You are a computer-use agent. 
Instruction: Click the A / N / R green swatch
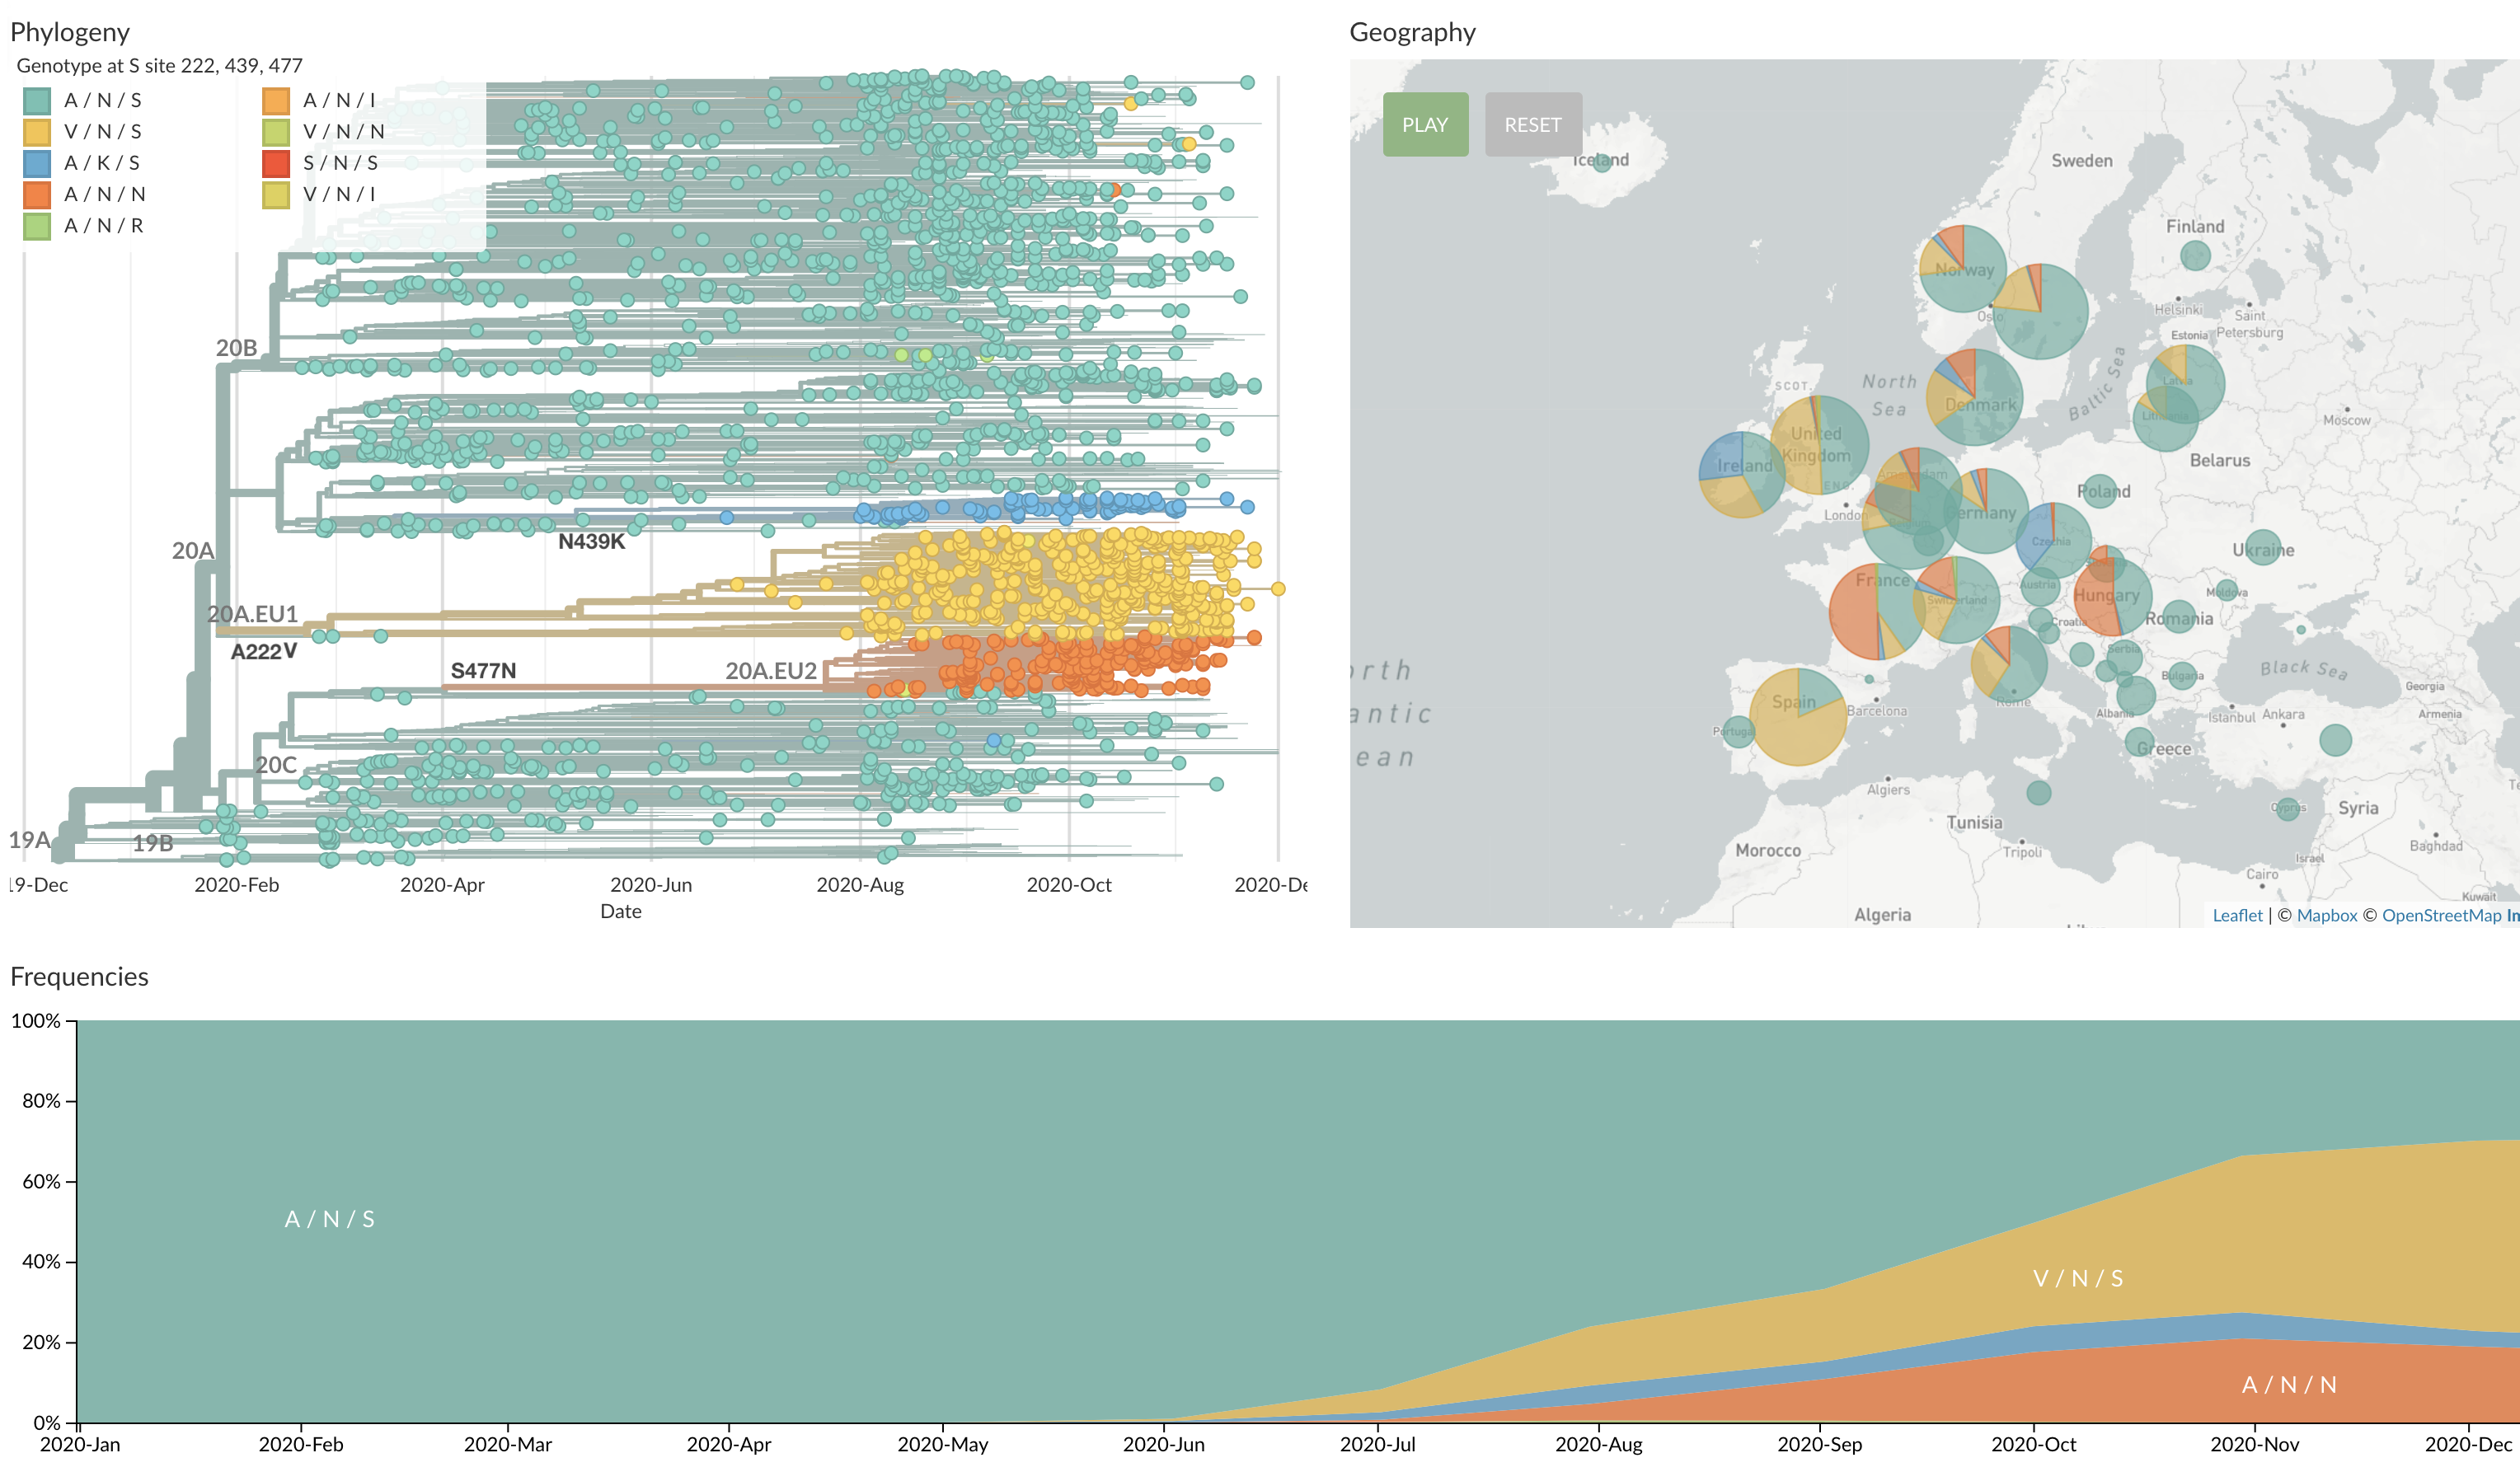coord(37,226)
